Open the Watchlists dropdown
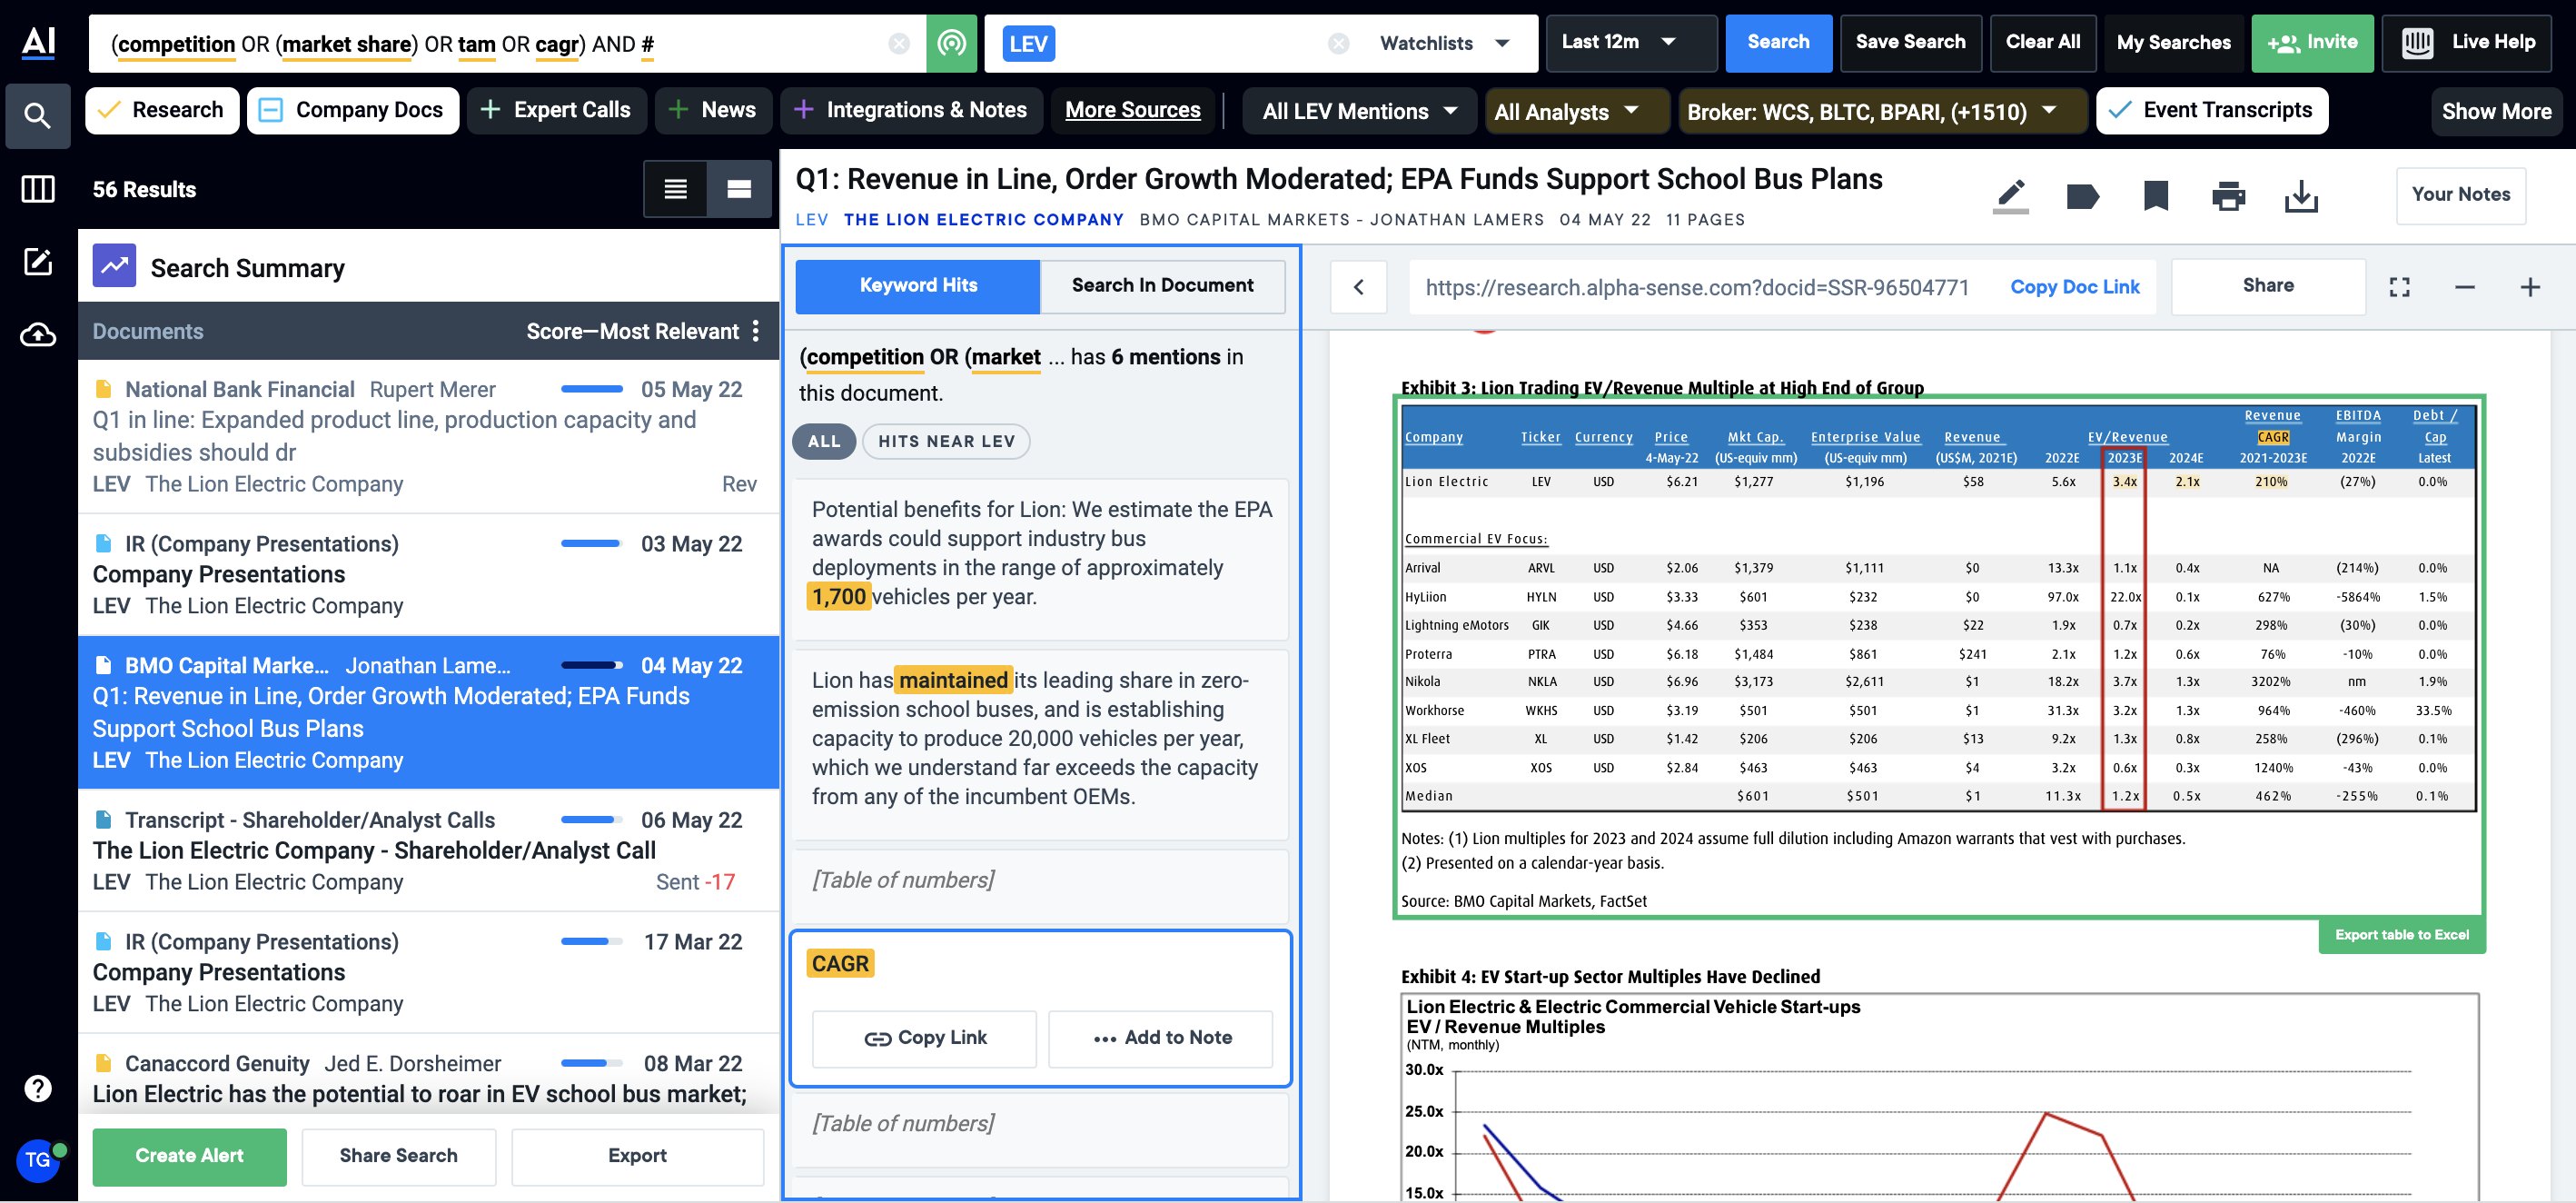Image resolution: width=2576 pixels, height=1203 pixels. tap(1443, 43)
